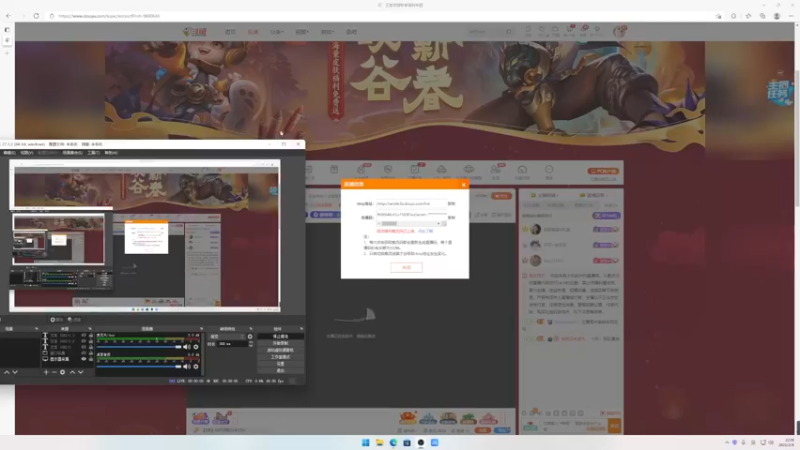
Task: Open the gauge icon in the streamer toolbar
Action: (x=522, y=169)
